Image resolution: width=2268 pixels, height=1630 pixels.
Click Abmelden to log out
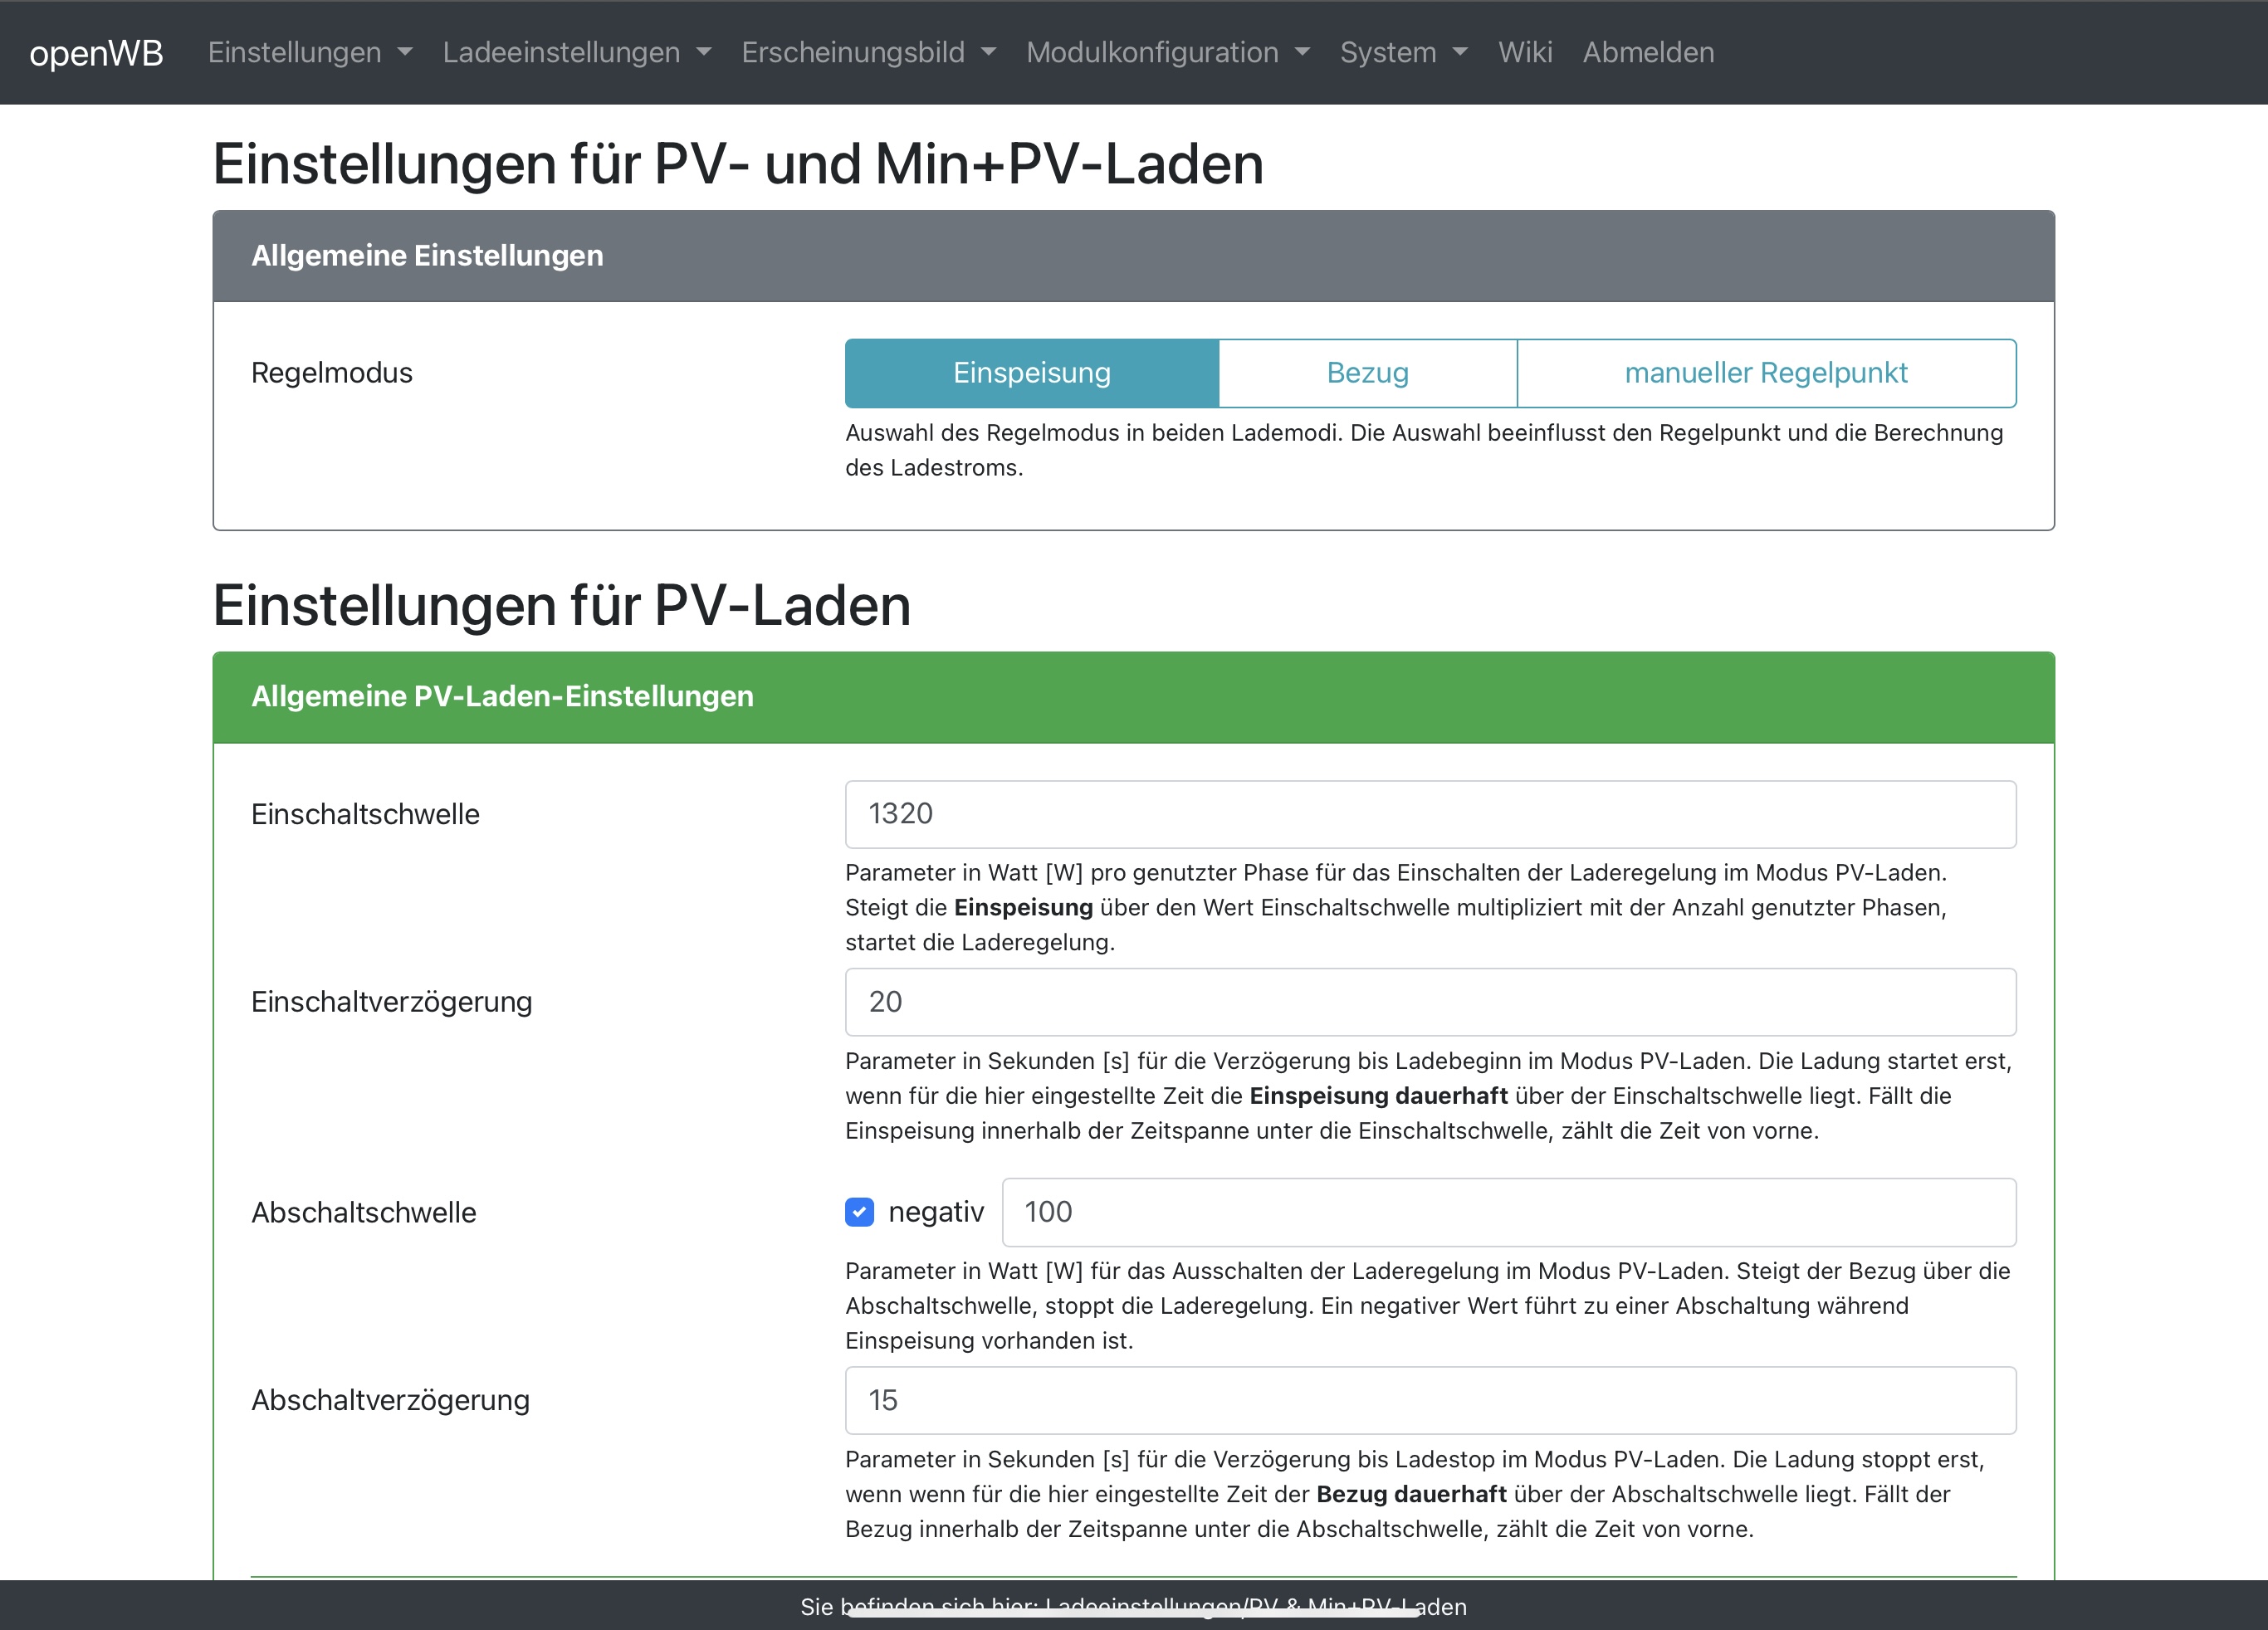(x=1648, y=52)
